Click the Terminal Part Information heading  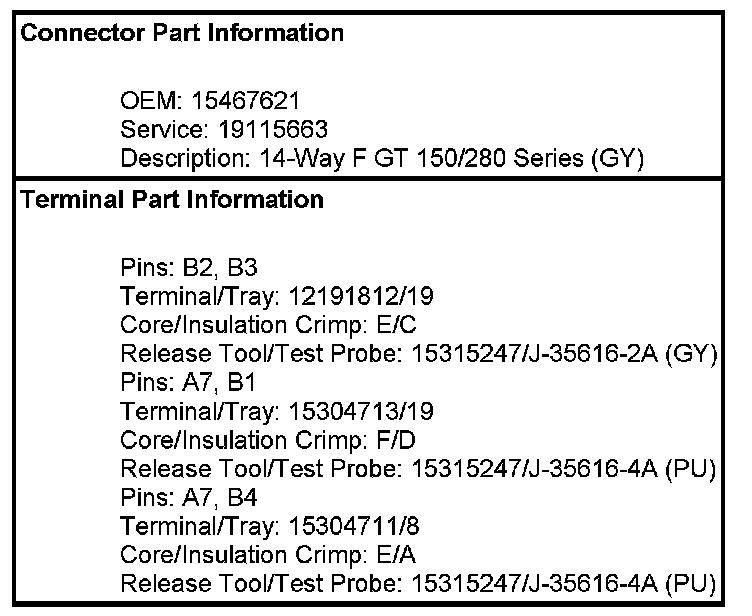(x=173, y=199)
